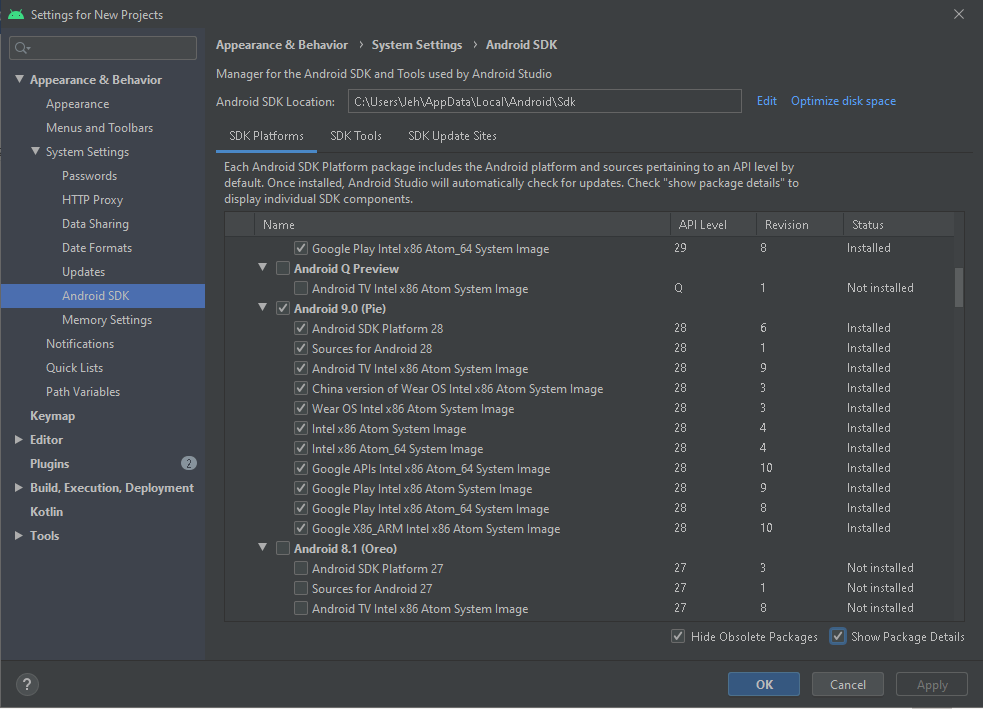Image resolution: width=983 pixels, height=709 pixels.
Task: Click the search magnifier icon in sidebar
Action: (x=22, y=48)
